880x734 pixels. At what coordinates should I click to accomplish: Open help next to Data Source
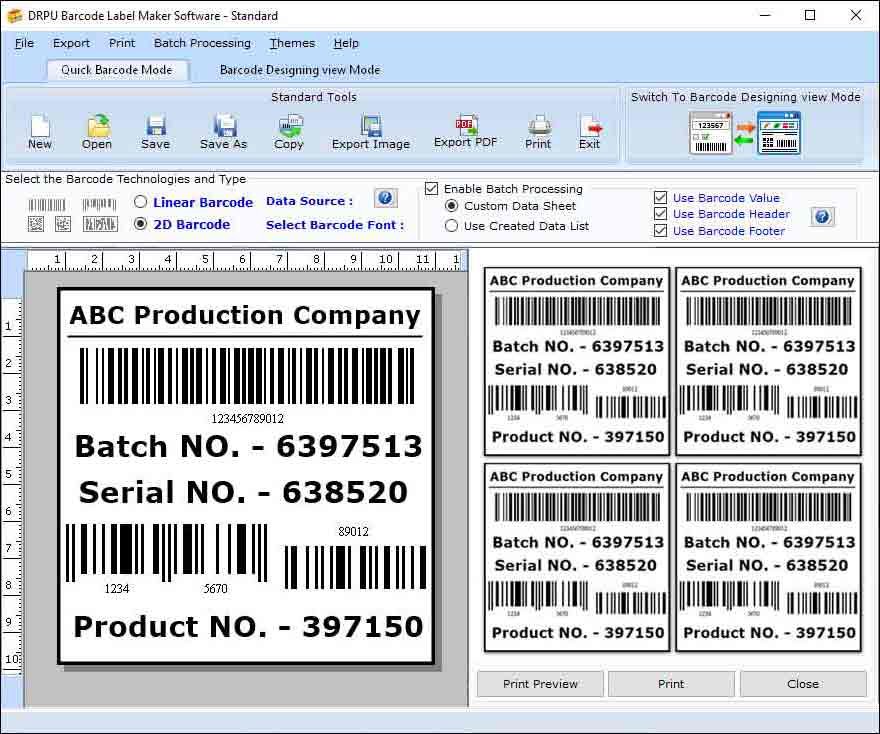(x=386, y=198)
